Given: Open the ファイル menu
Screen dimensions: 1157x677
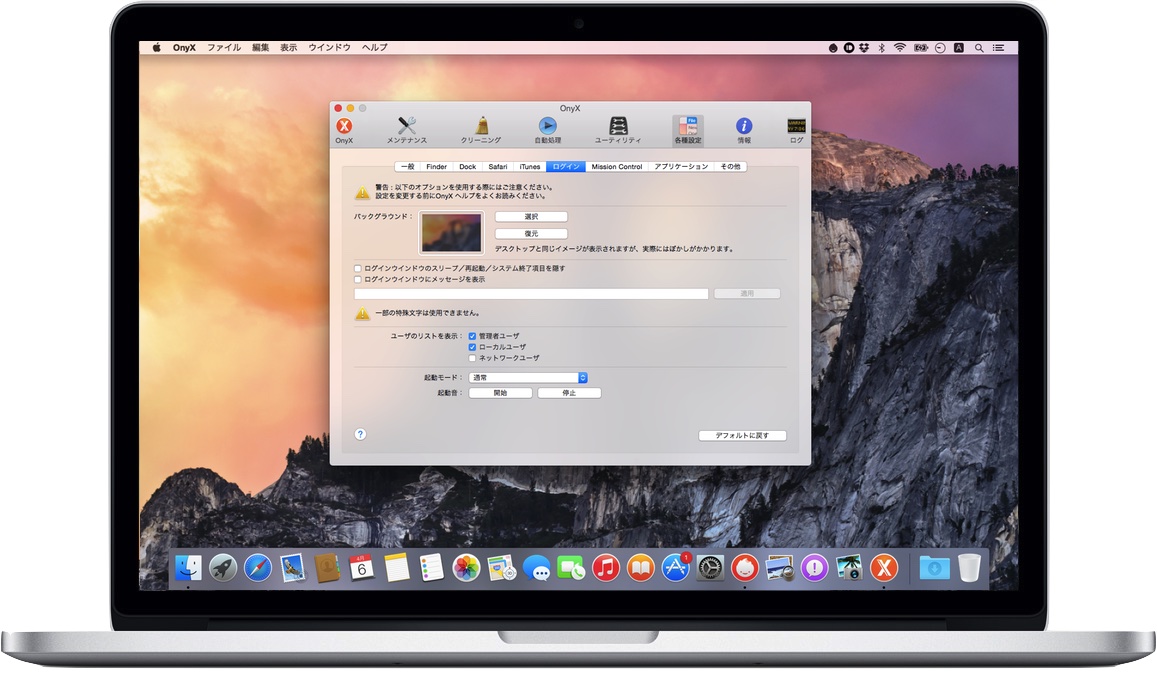Looking at the screenshot, I should point(224,47).
